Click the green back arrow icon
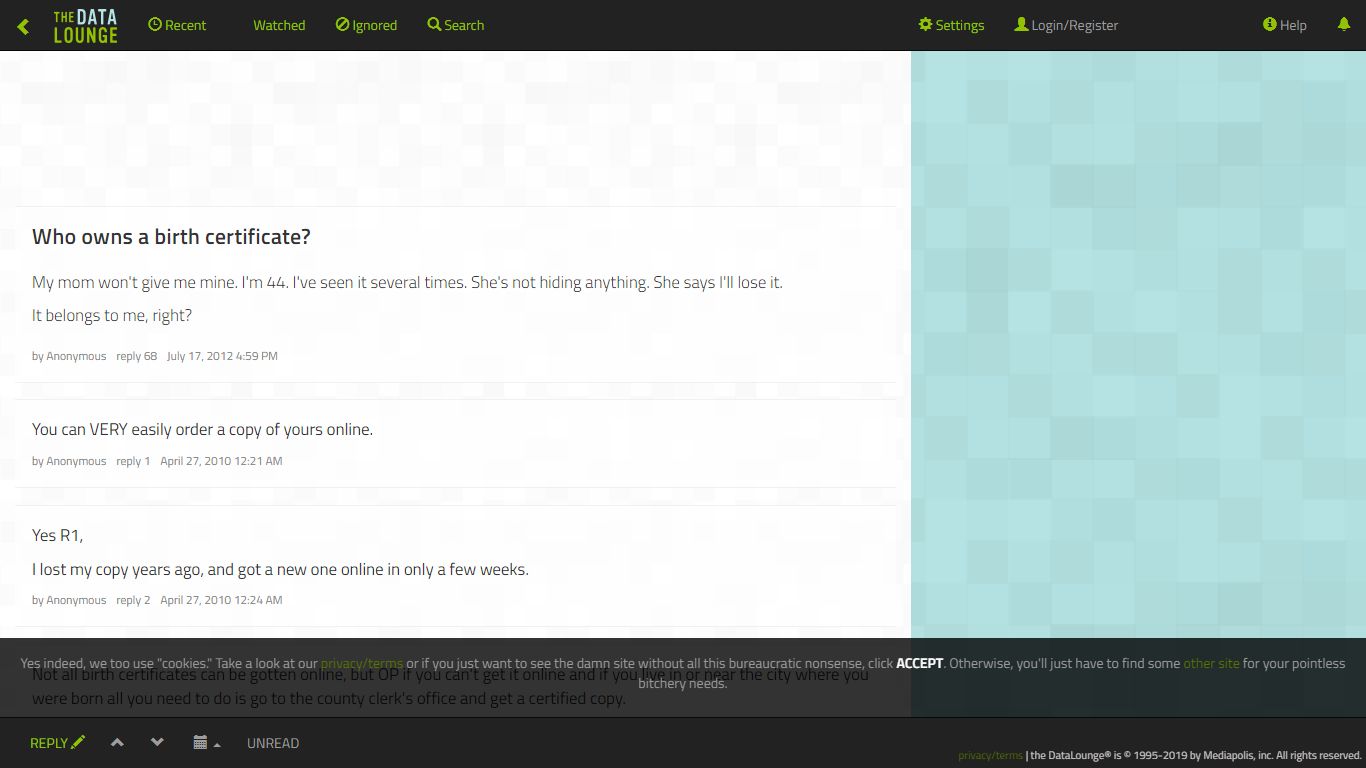This screenshot has width=1366, height=768. [x=23, y=26]
